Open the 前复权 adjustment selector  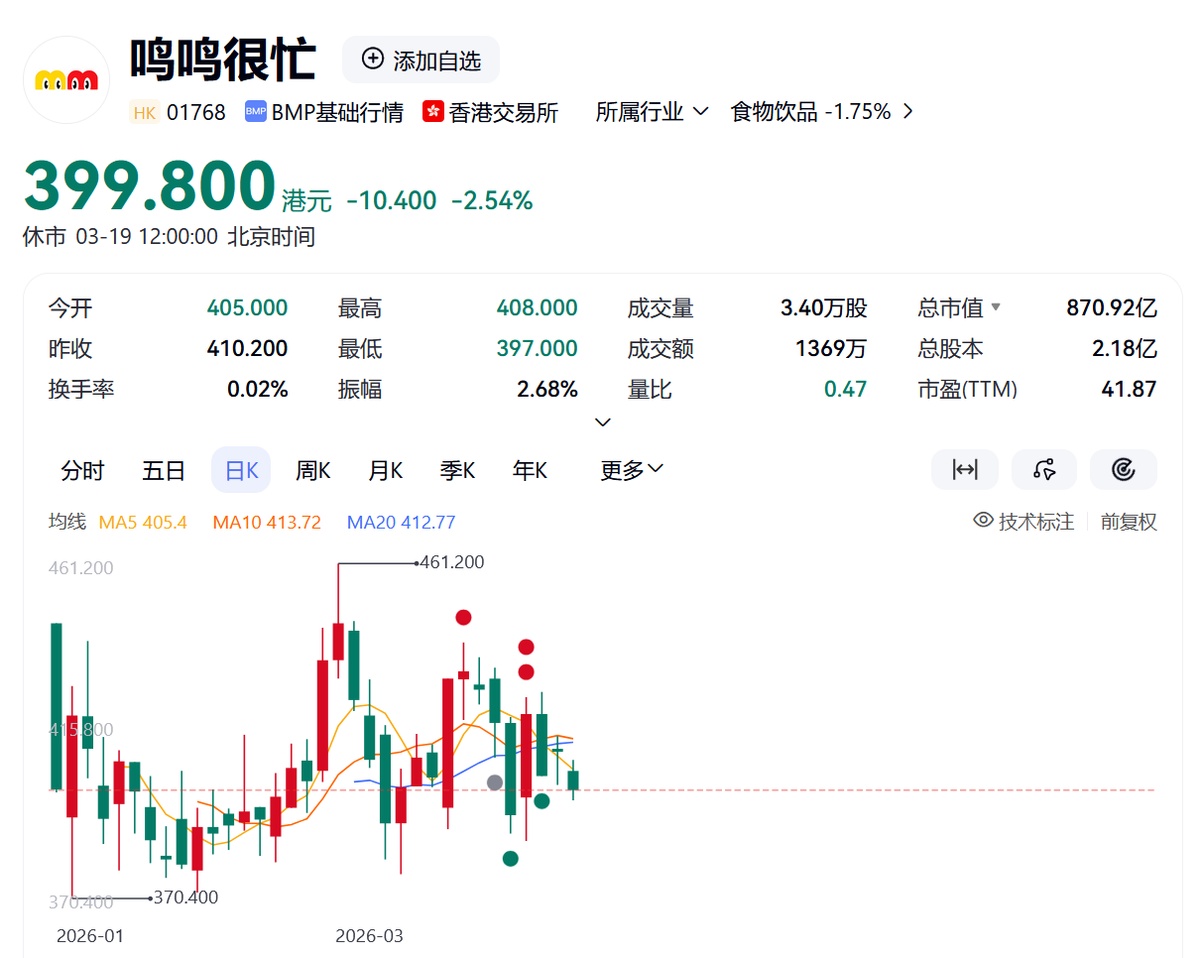pos(1129,521)
